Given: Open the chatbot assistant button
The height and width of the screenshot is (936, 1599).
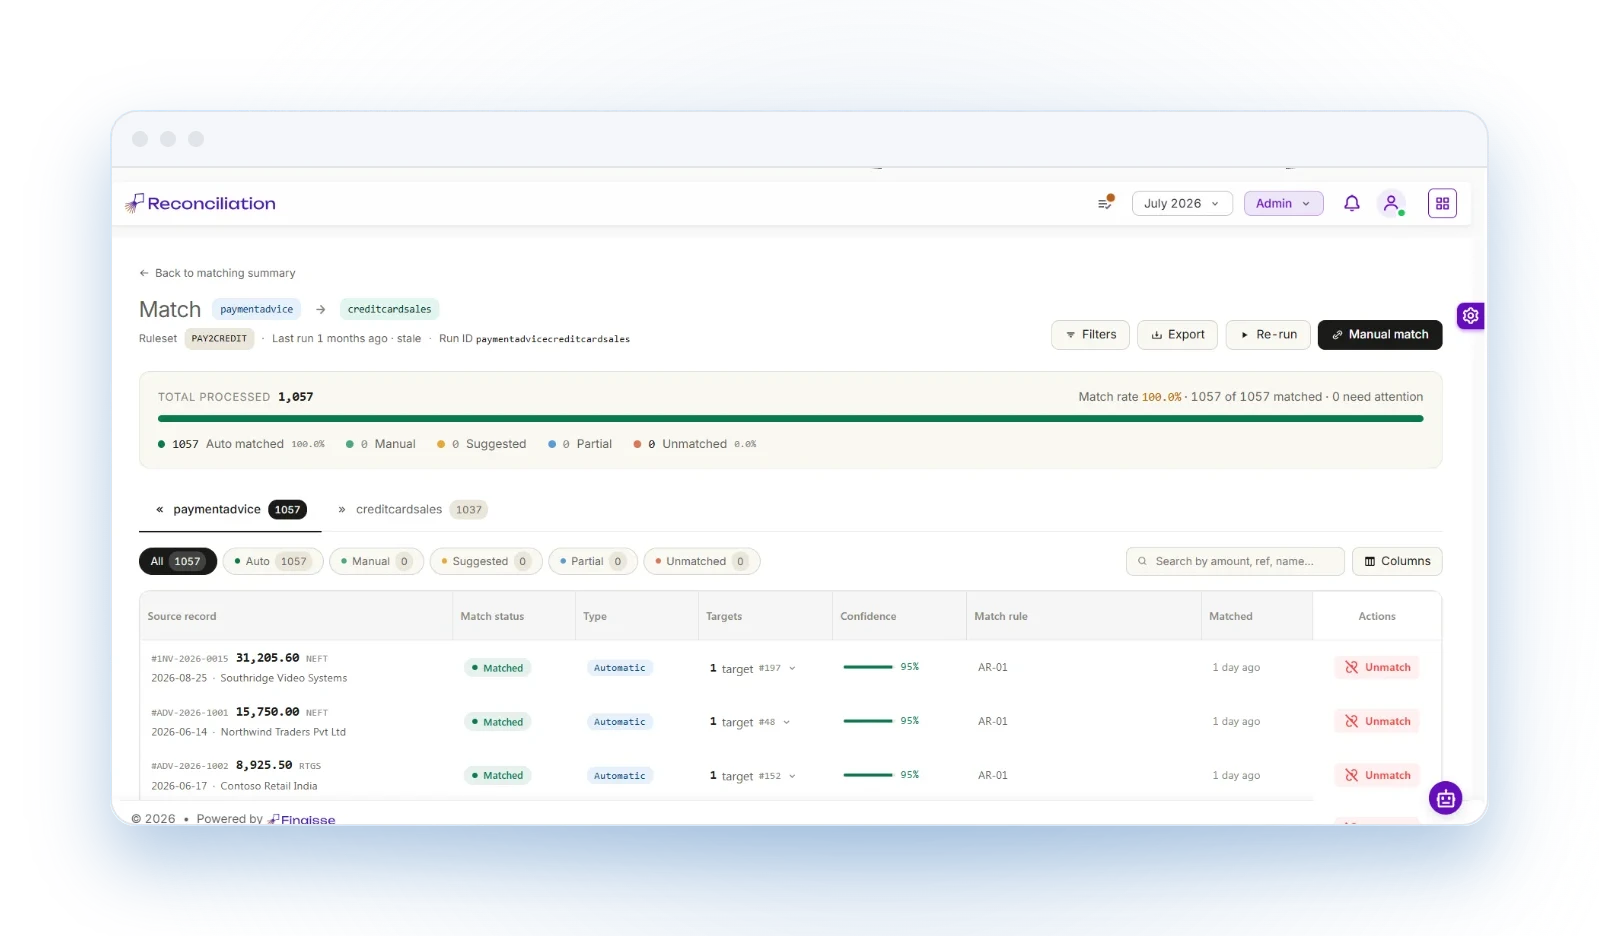Looking at the screenshot, I should tap(1445, 798).
